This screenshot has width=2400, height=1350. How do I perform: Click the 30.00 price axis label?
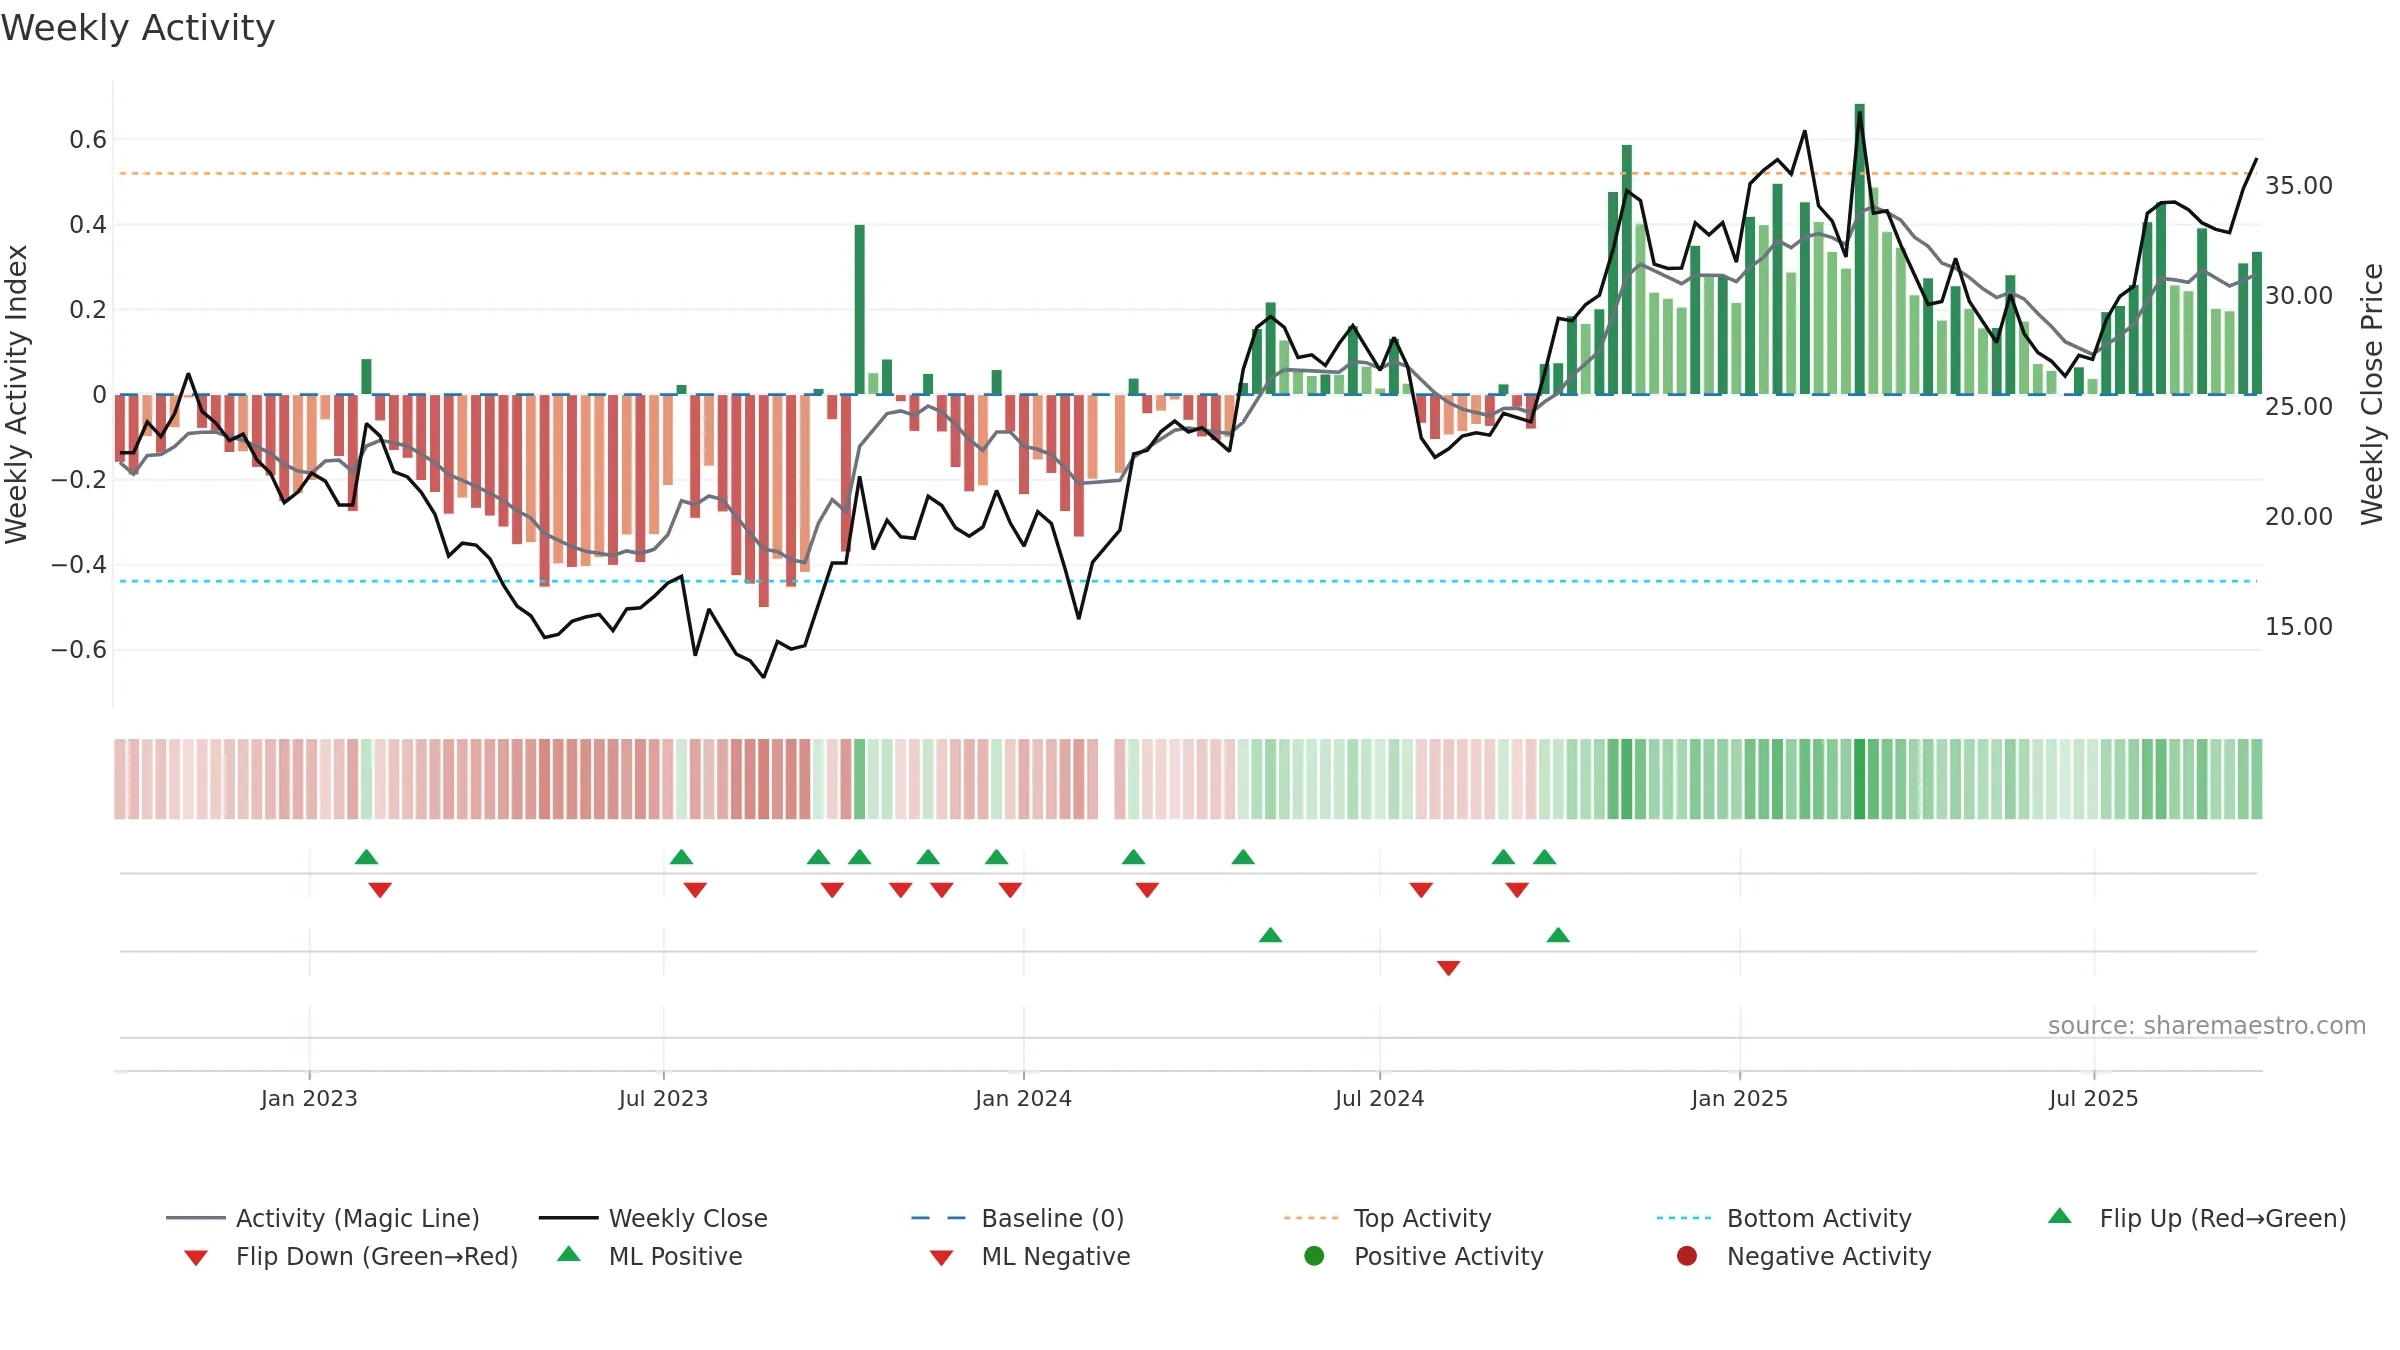[2299, 296]
